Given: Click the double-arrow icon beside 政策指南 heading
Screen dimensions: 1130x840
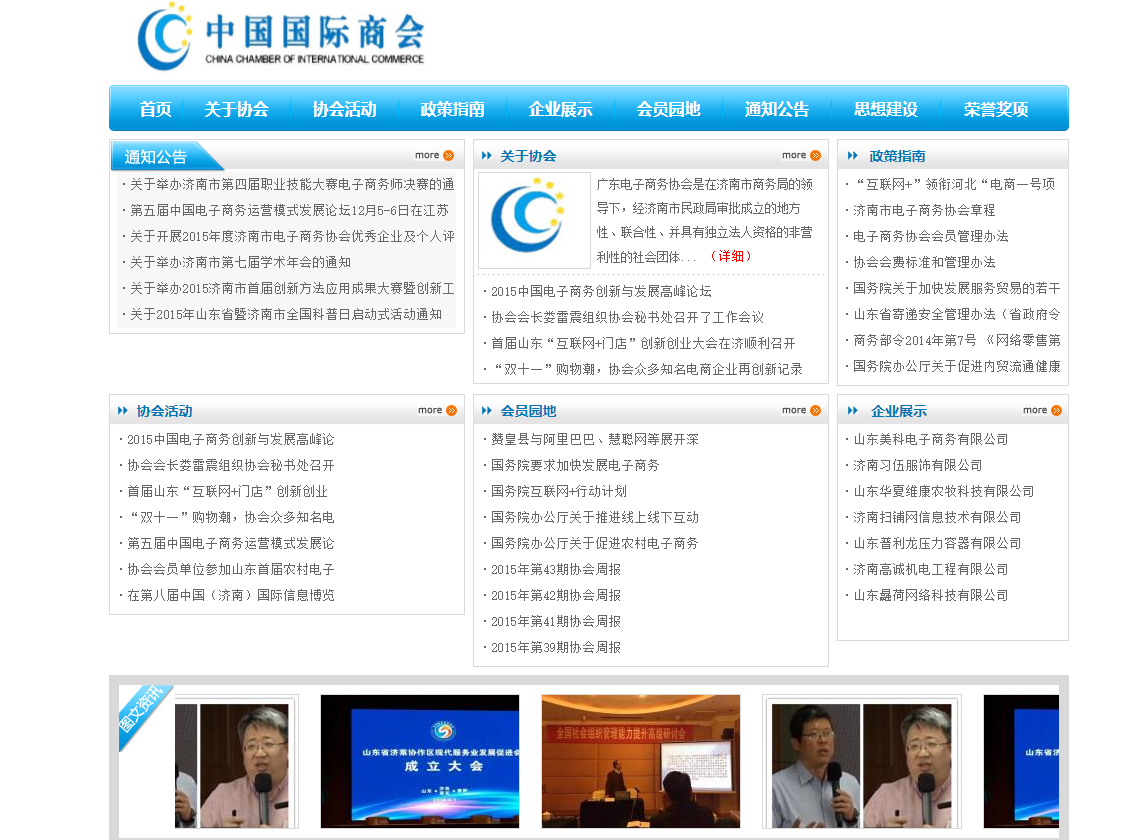Looking at the screenshot, I should [853, 156].
